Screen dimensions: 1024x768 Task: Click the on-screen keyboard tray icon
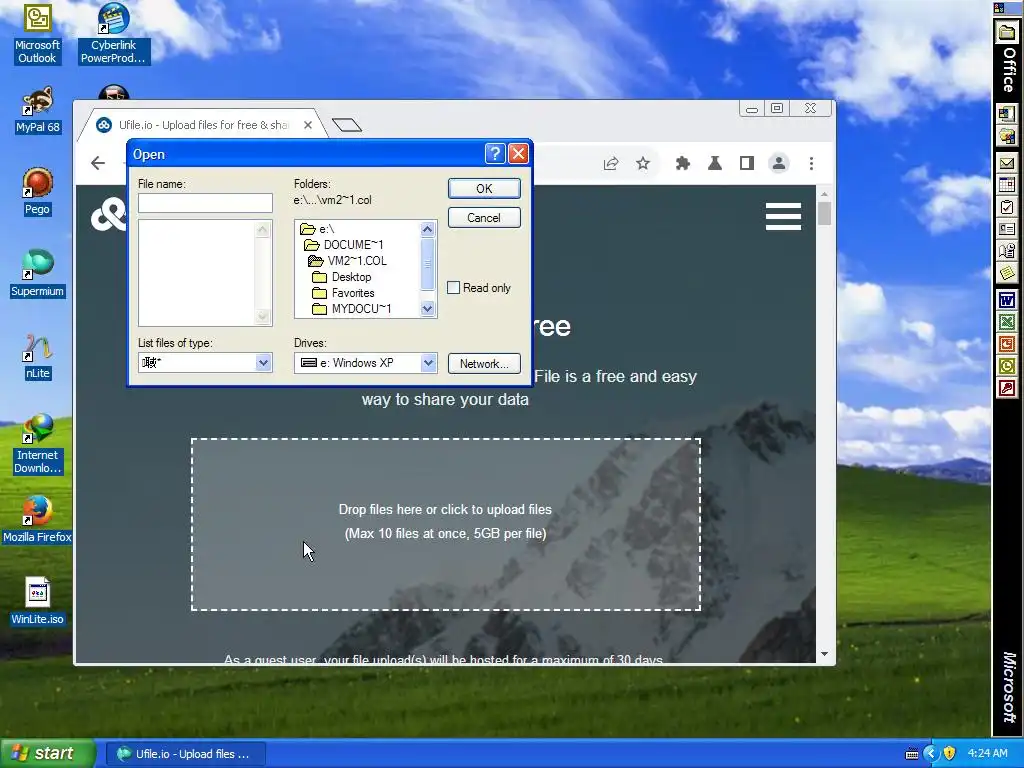912,754
